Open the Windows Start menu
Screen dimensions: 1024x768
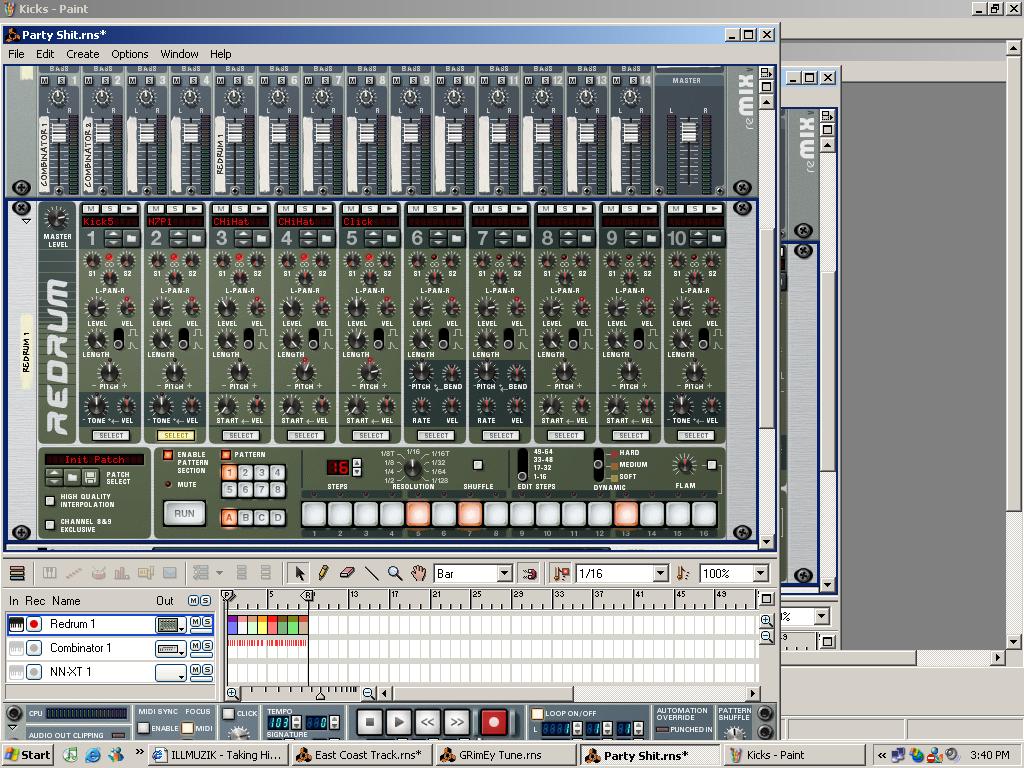coord(27,755)
